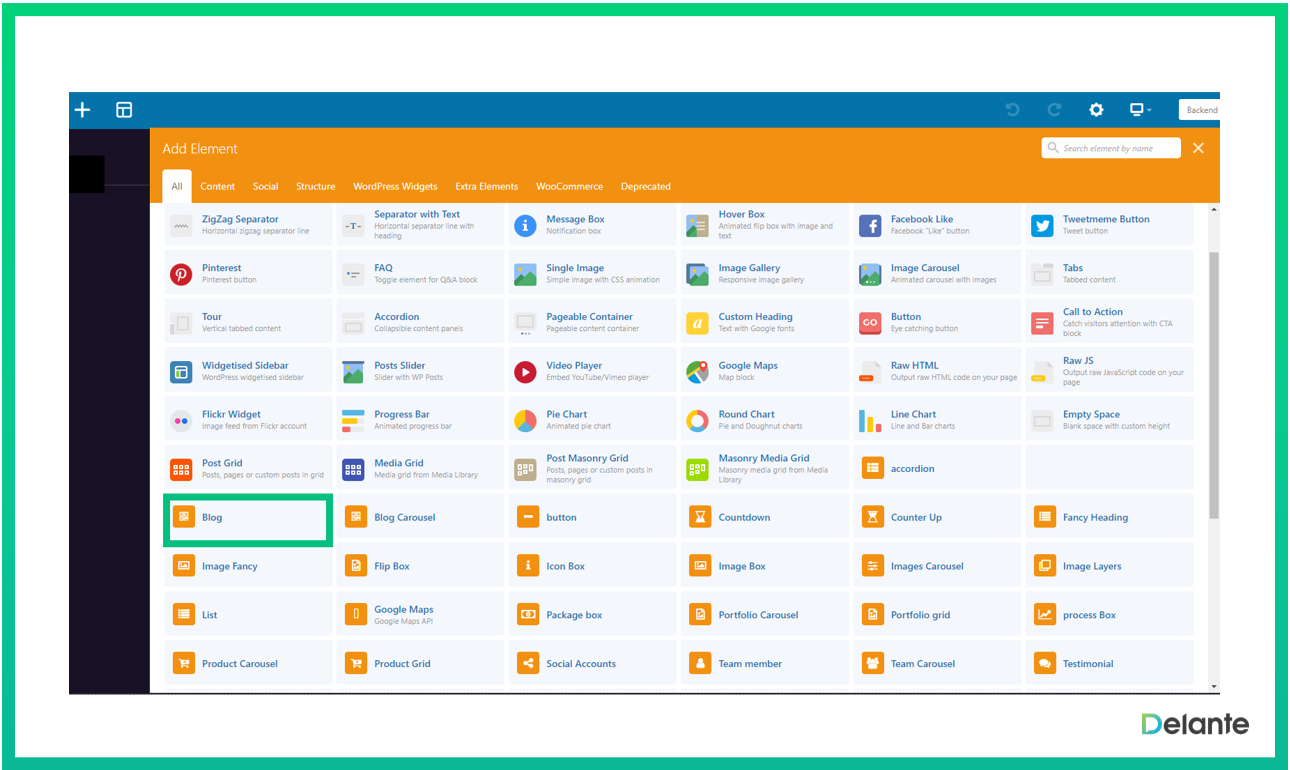
Task: Choose the Fancy Heading element
Action: (1109, 517)
